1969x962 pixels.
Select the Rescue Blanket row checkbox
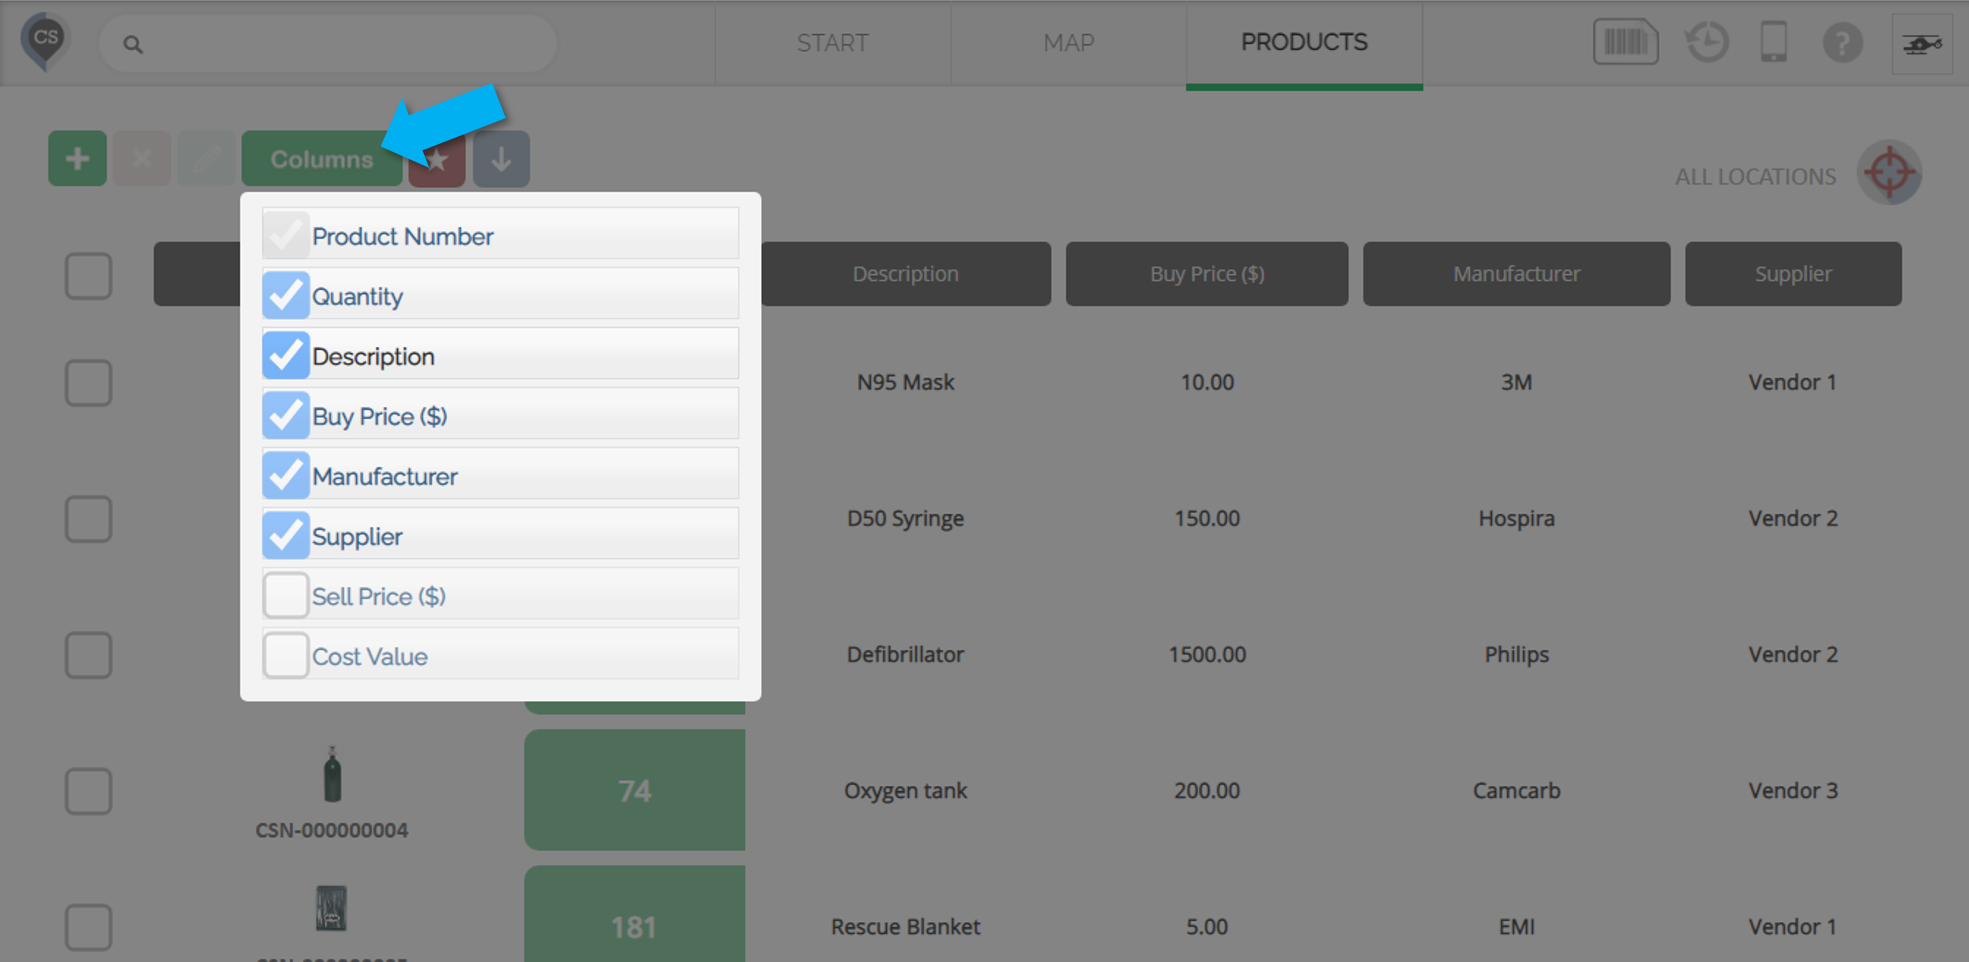[x=88, y=927]
